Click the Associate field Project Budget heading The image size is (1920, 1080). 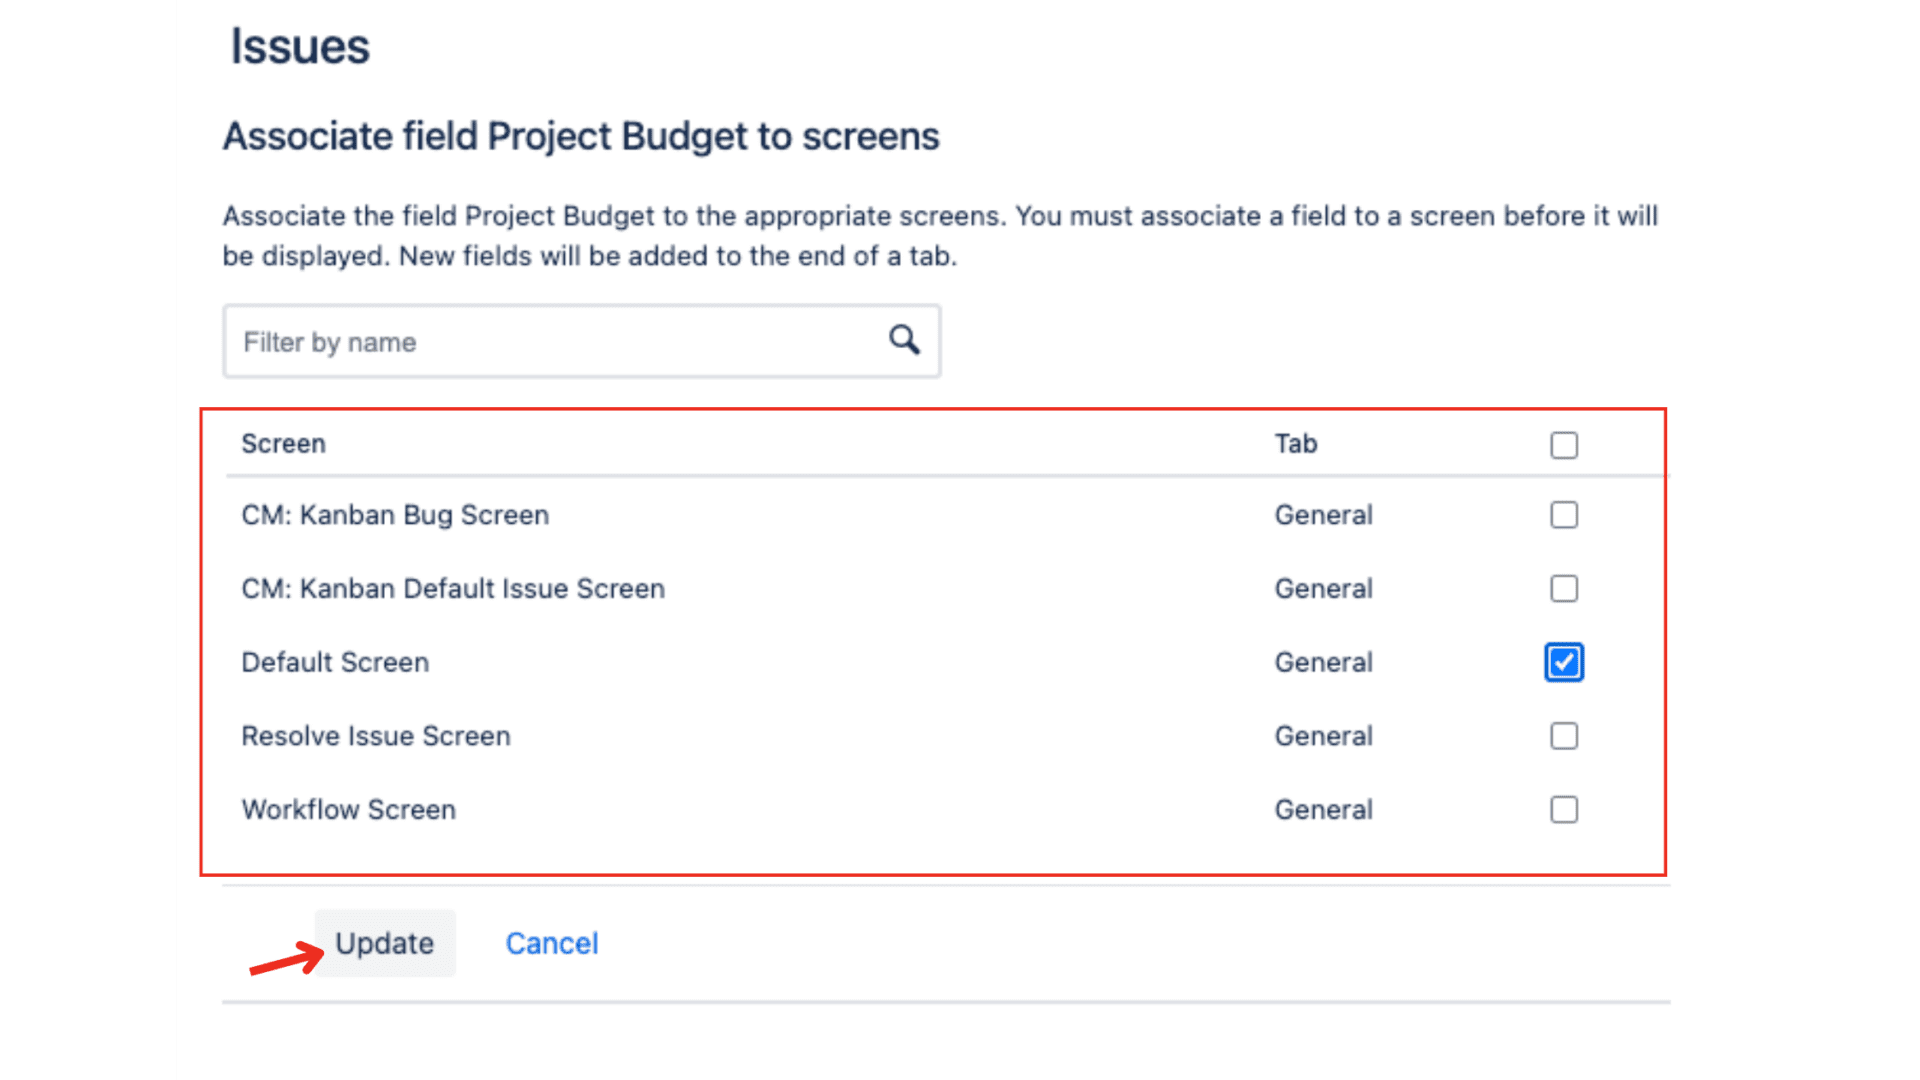580,135
